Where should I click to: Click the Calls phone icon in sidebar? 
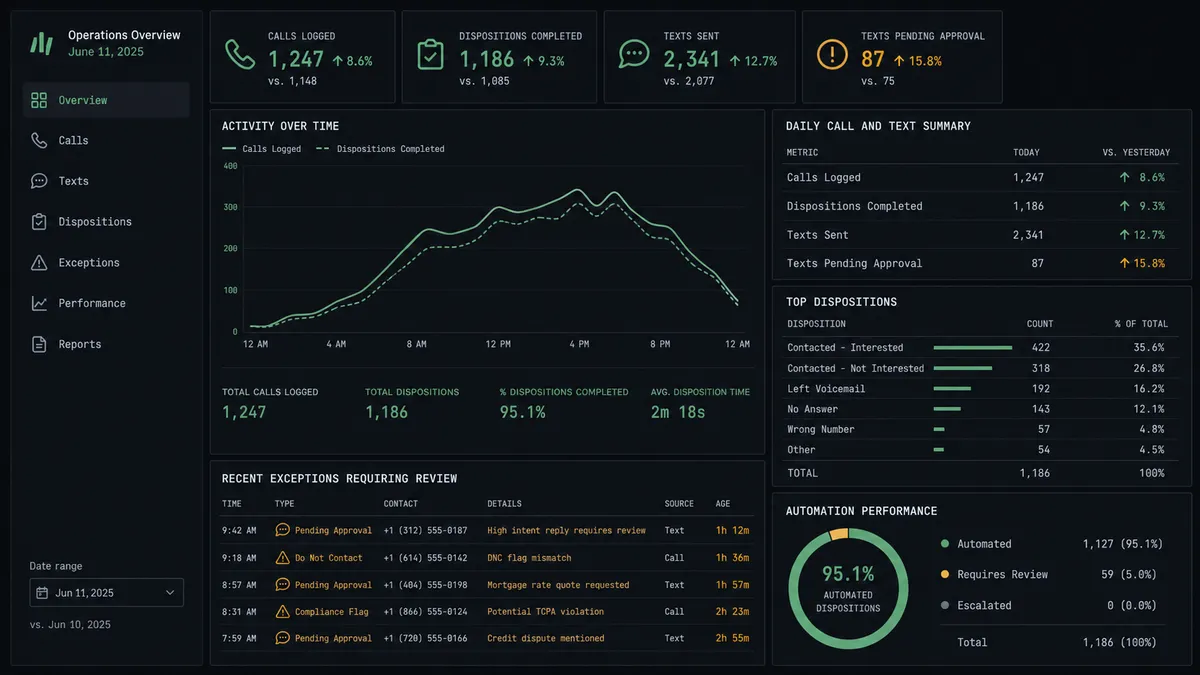39,141
